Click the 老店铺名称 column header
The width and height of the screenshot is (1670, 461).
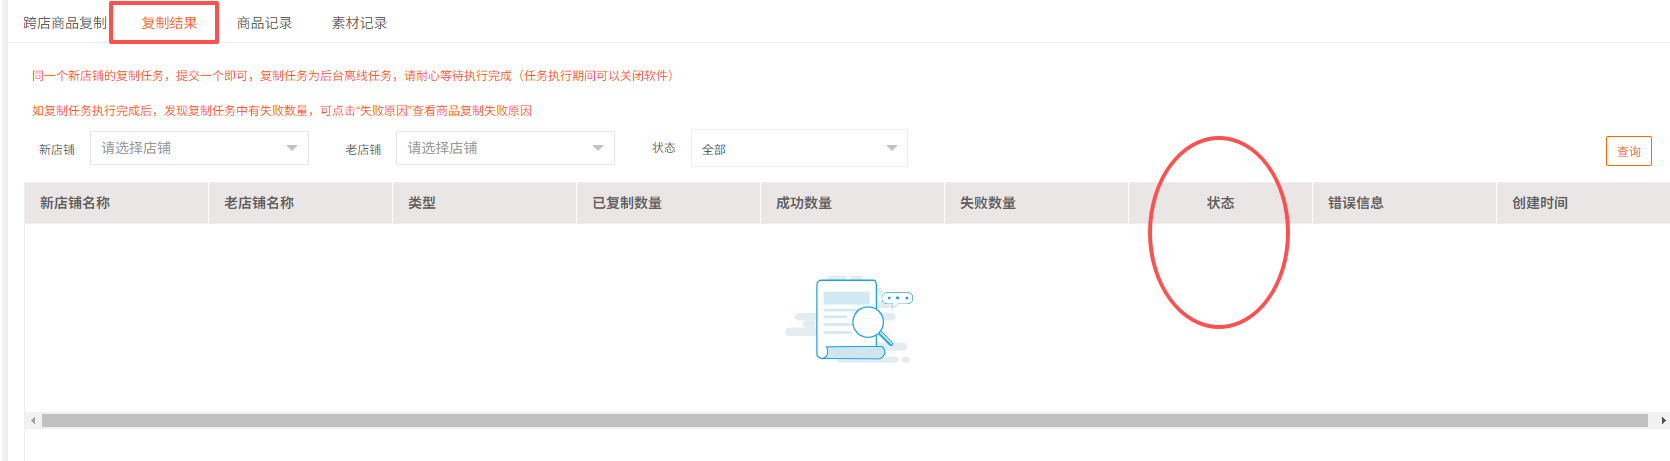(x=259, y=203)
